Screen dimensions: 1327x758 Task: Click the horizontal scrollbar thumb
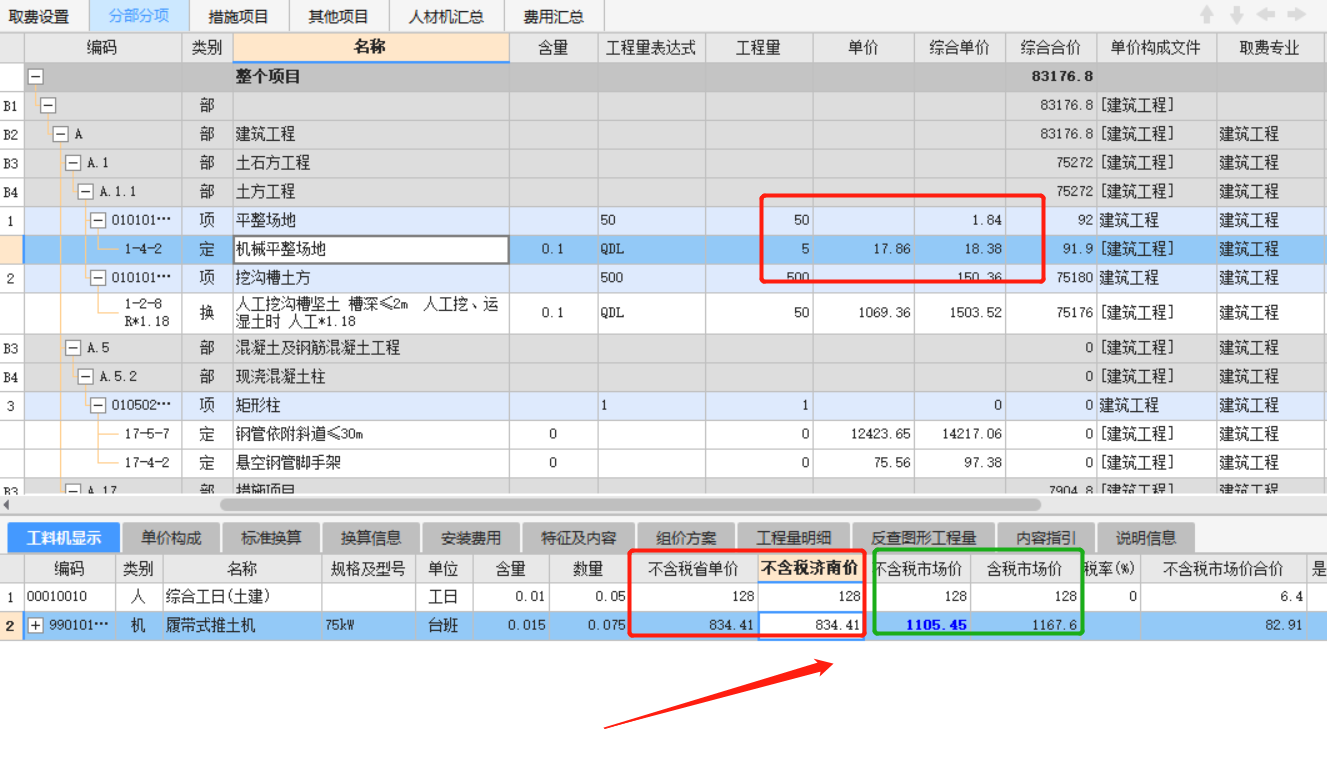pos(631,505)
